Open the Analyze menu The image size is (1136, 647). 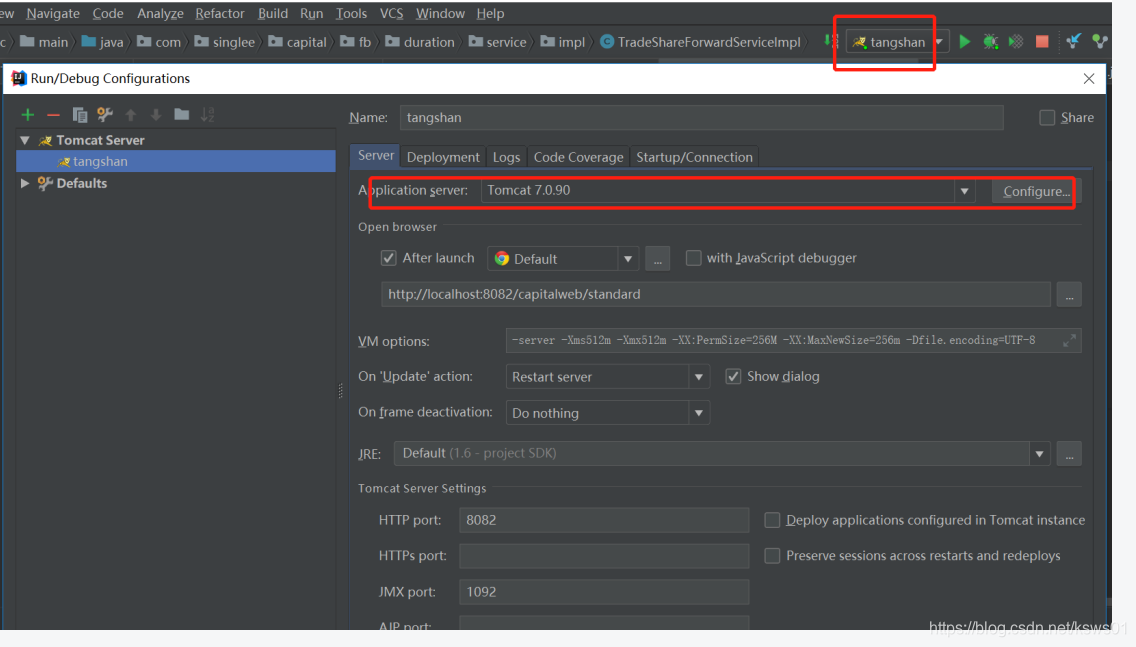(x=160, y=13)
